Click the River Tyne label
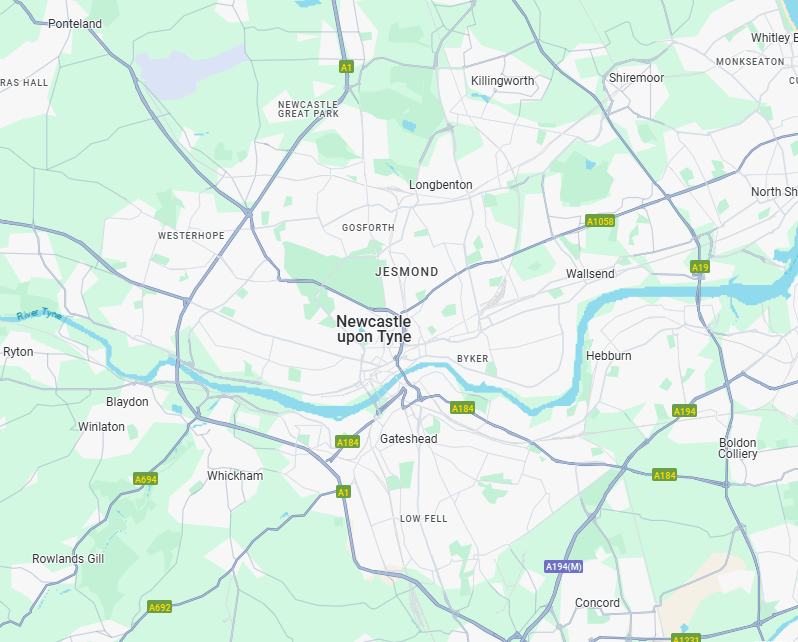Viewport: 798px width, 642px height. pyautogui.click(x=39, y=314)
